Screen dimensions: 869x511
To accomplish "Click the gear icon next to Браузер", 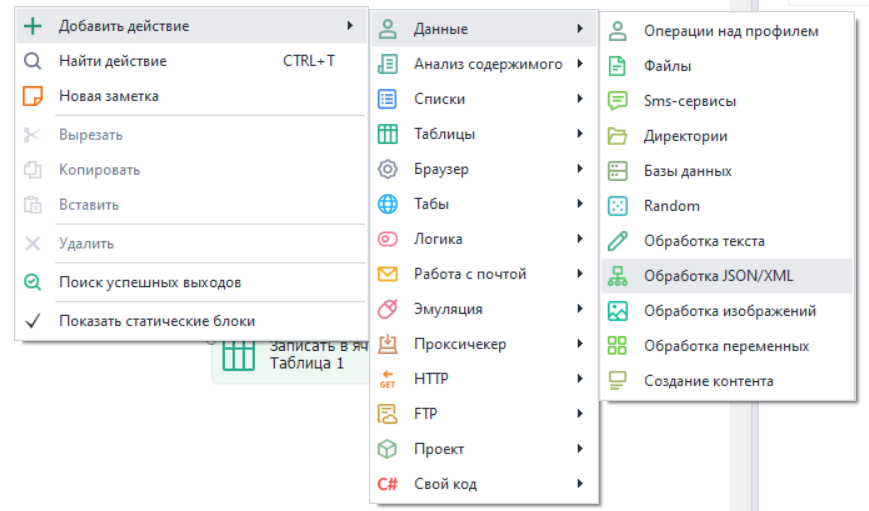I will click(x=387, y=169).
